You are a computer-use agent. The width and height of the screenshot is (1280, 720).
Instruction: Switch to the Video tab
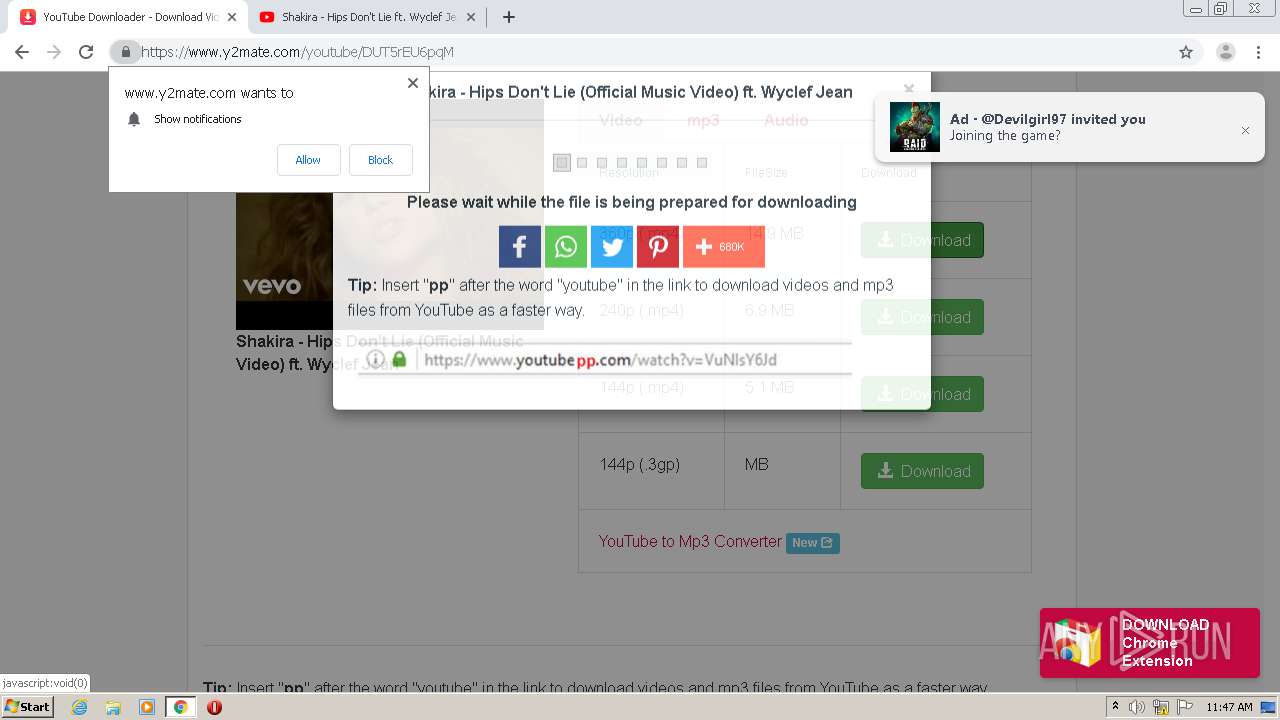pyautogui.click(x=620, y=120)
